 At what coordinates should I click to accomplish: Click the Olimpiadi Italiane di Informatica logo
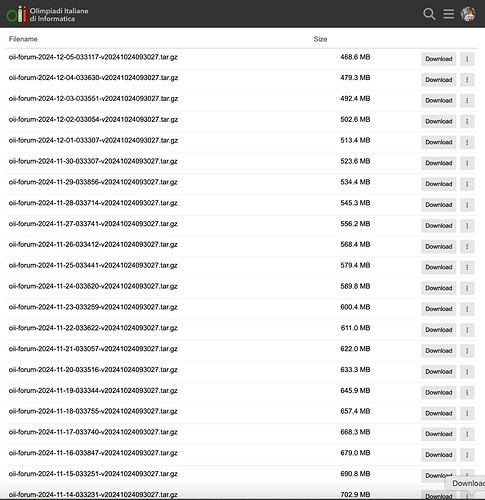tap(47, 14)
